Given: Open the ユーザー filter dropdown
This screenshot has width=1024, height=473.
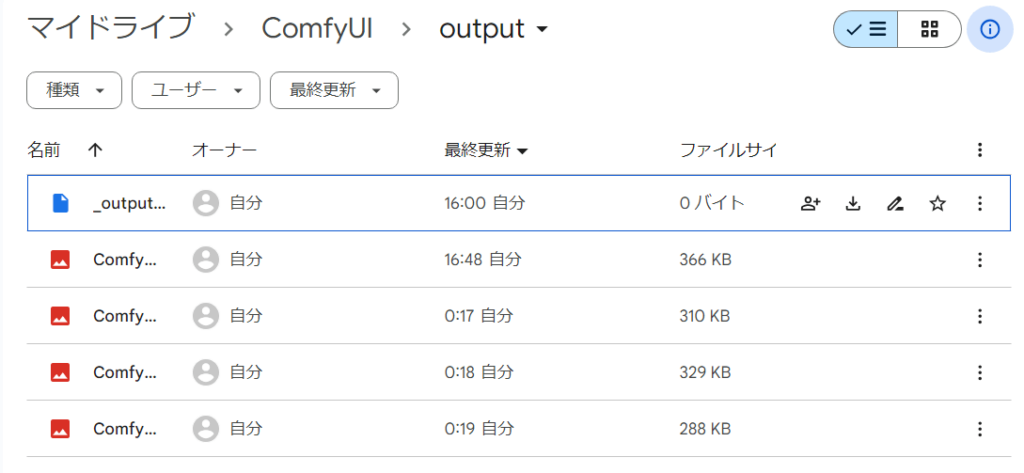Looking at the screenshot, I should pos(196,90).
